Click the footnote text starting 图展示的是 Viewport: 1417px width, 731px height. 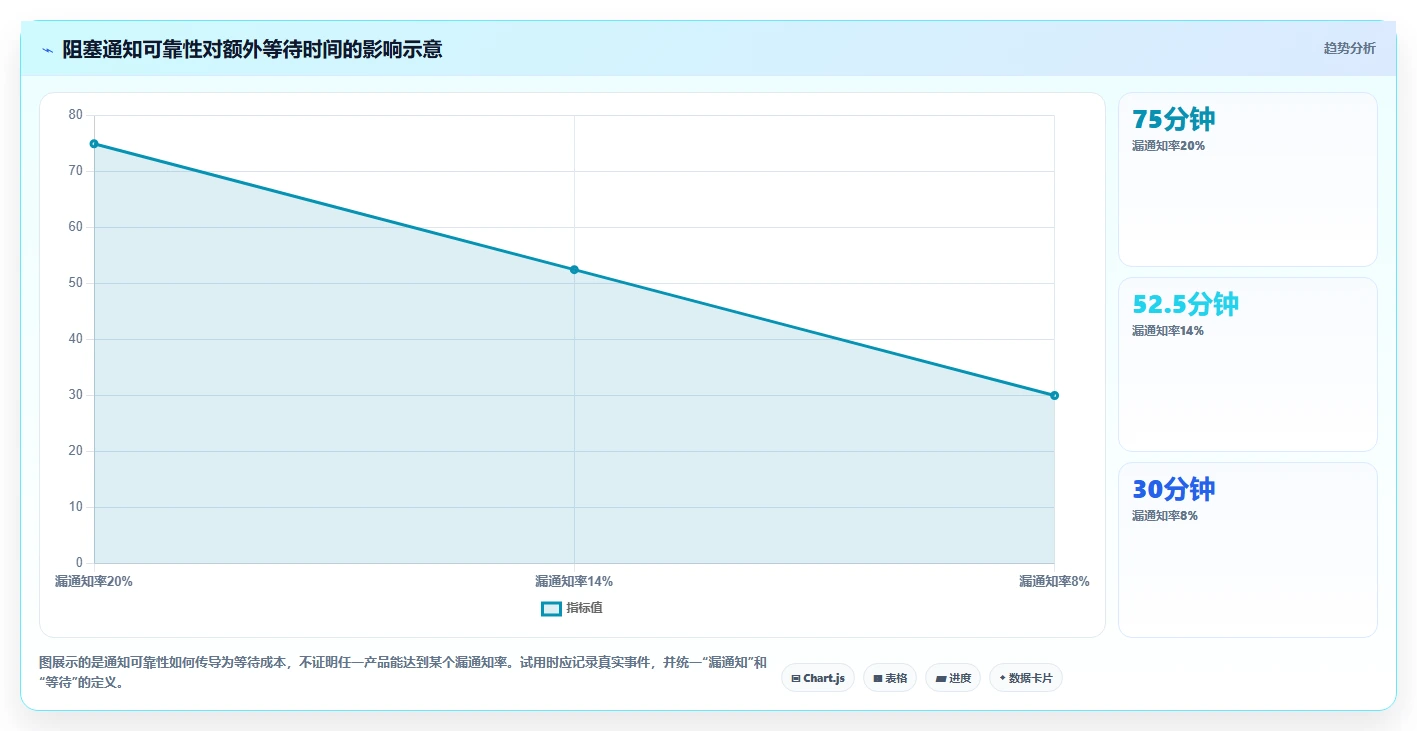403,673
